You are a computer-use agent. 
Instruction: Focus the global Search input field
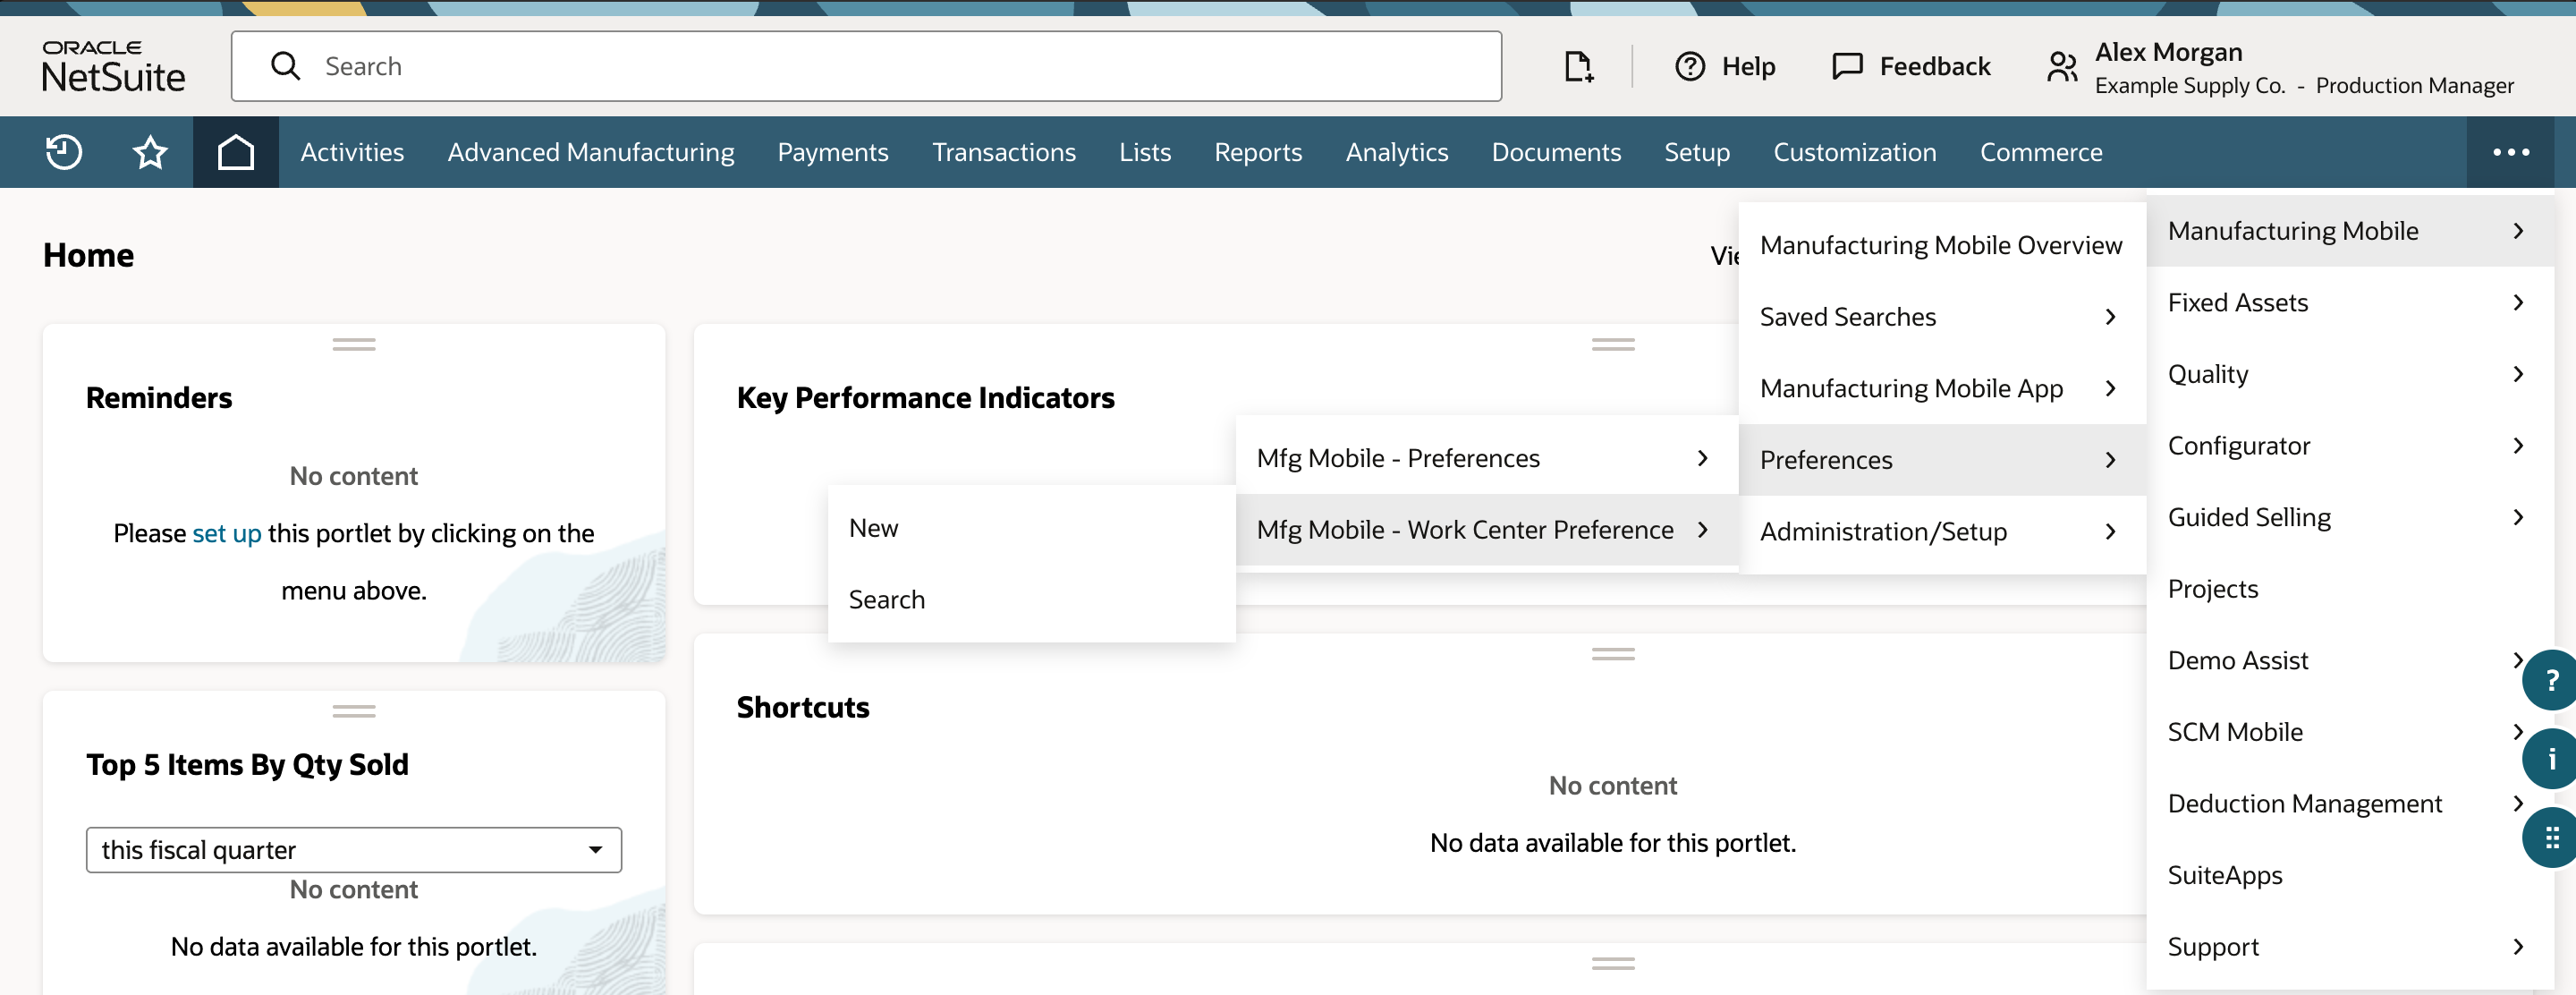866,66
